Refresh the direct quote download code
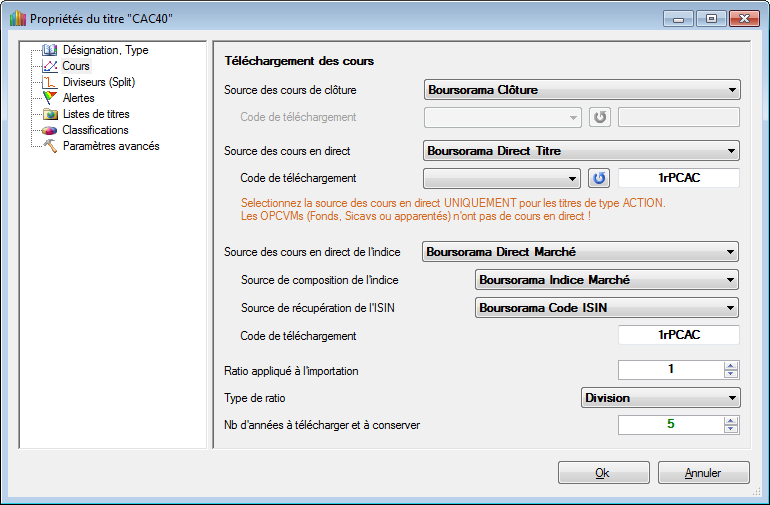 point(598,179)
